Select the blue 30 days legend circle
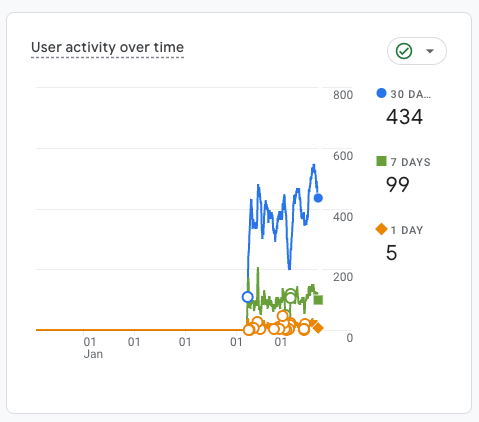The image size is (479, 422). (x=381, y=93)
